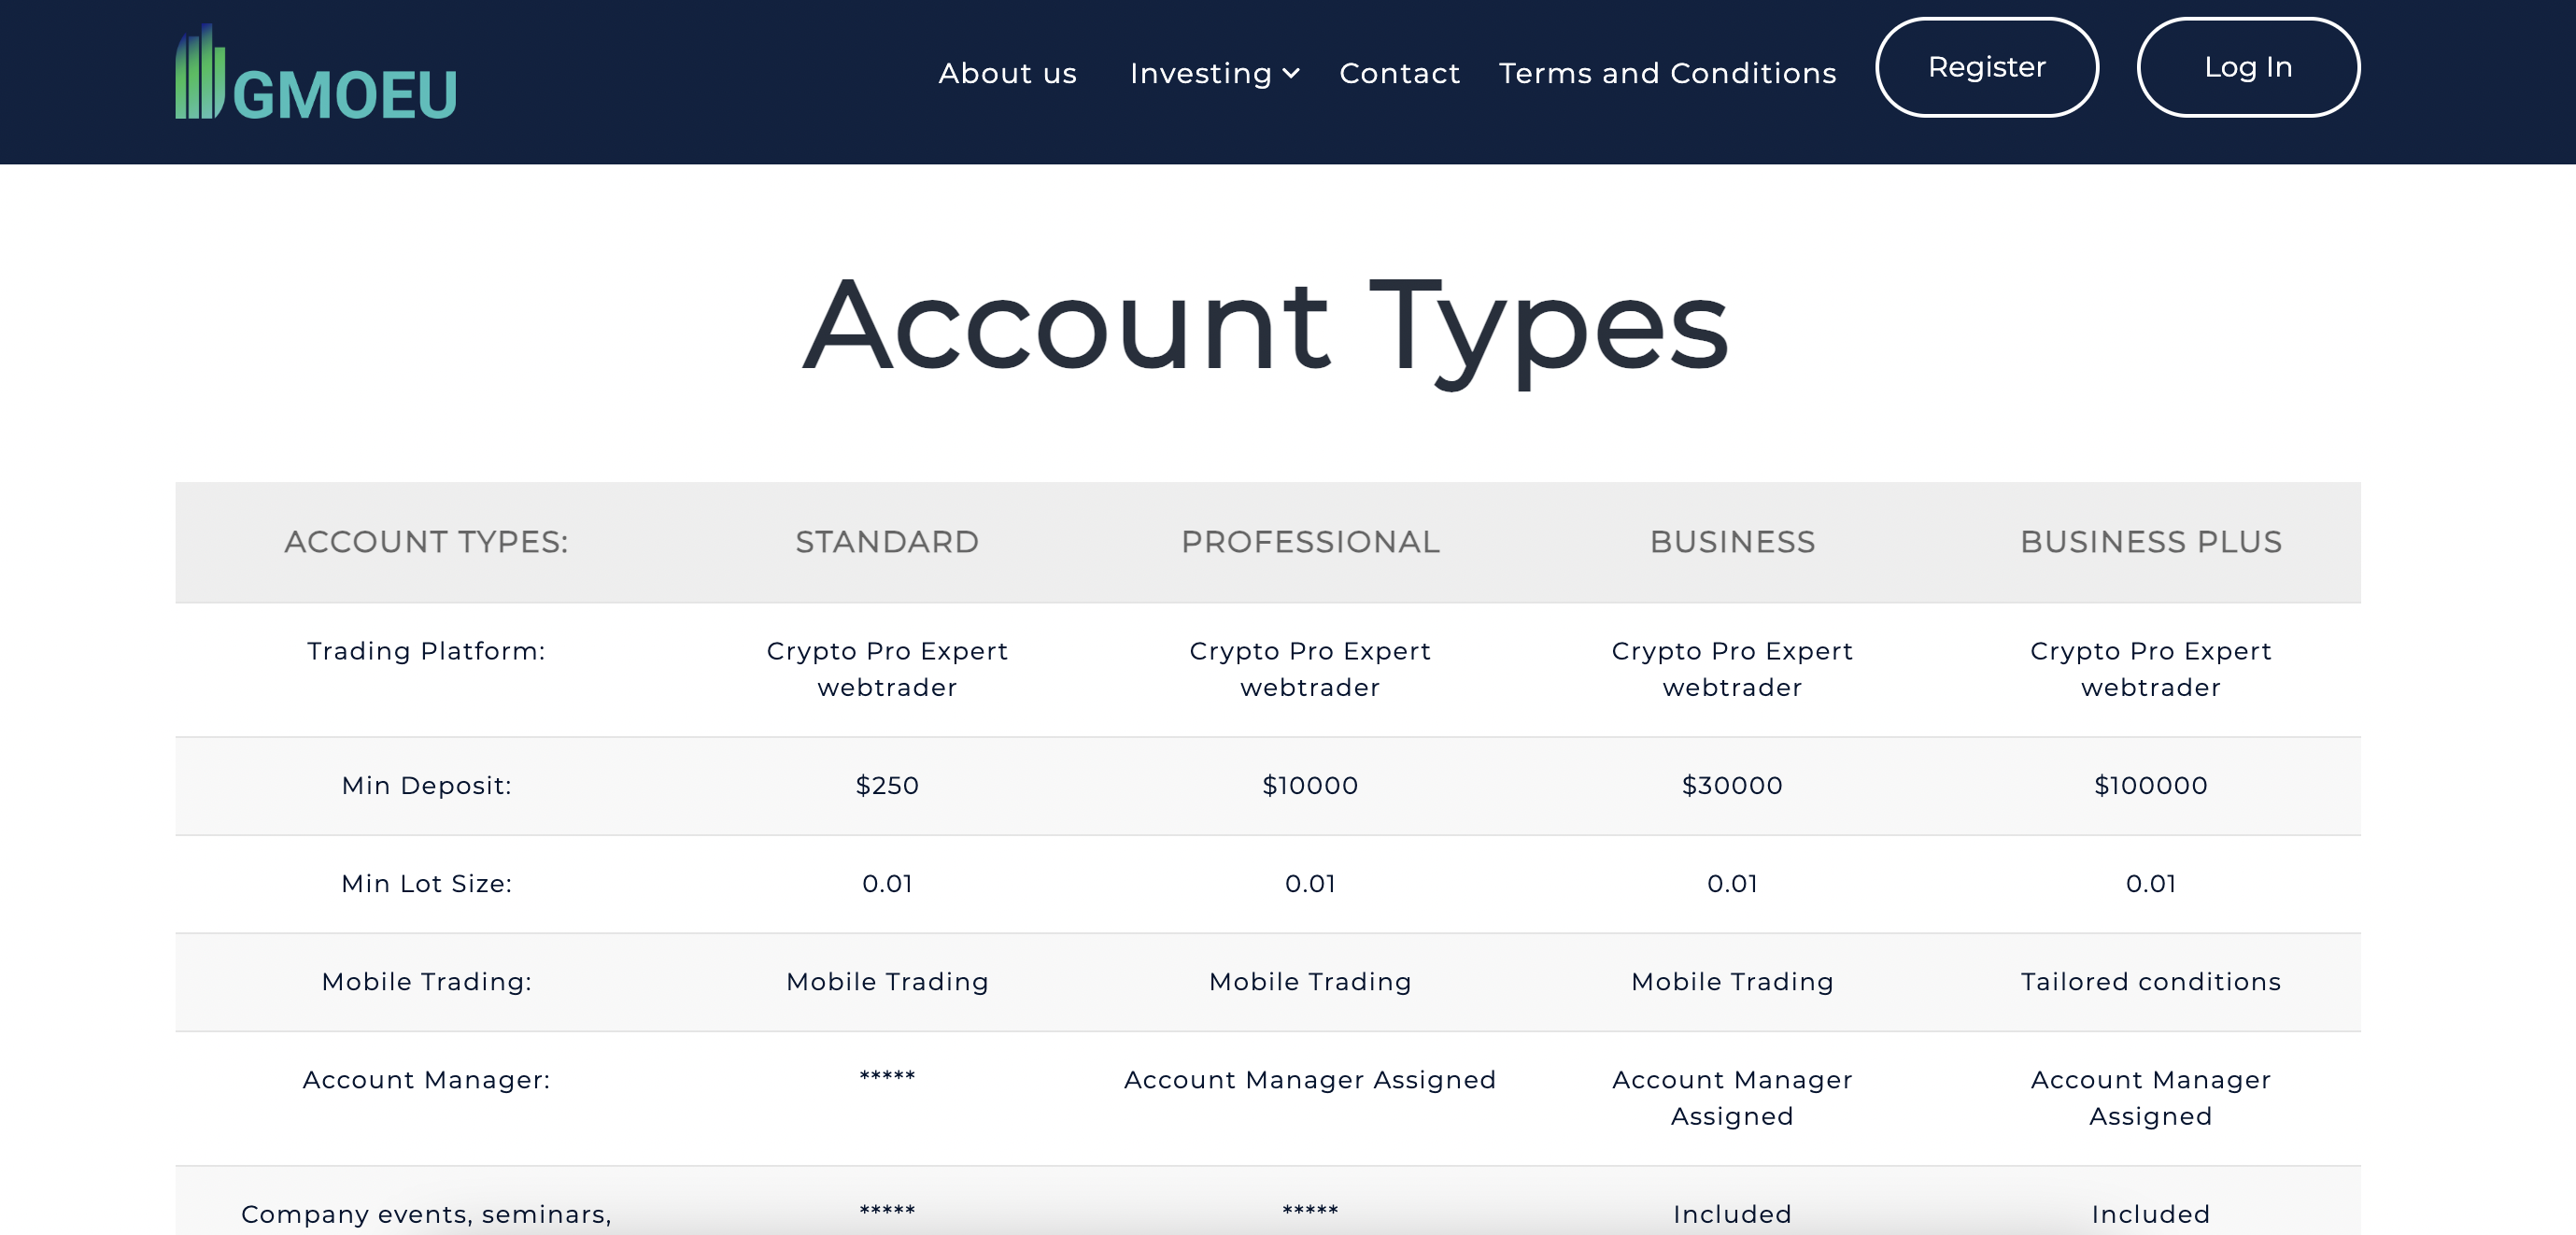Image resolution: width=2576 pixels, height=1235 pixels.
Task: Click the $30000 minimum deposit value
Action: pyautogui.click(x=1732, y=785)
